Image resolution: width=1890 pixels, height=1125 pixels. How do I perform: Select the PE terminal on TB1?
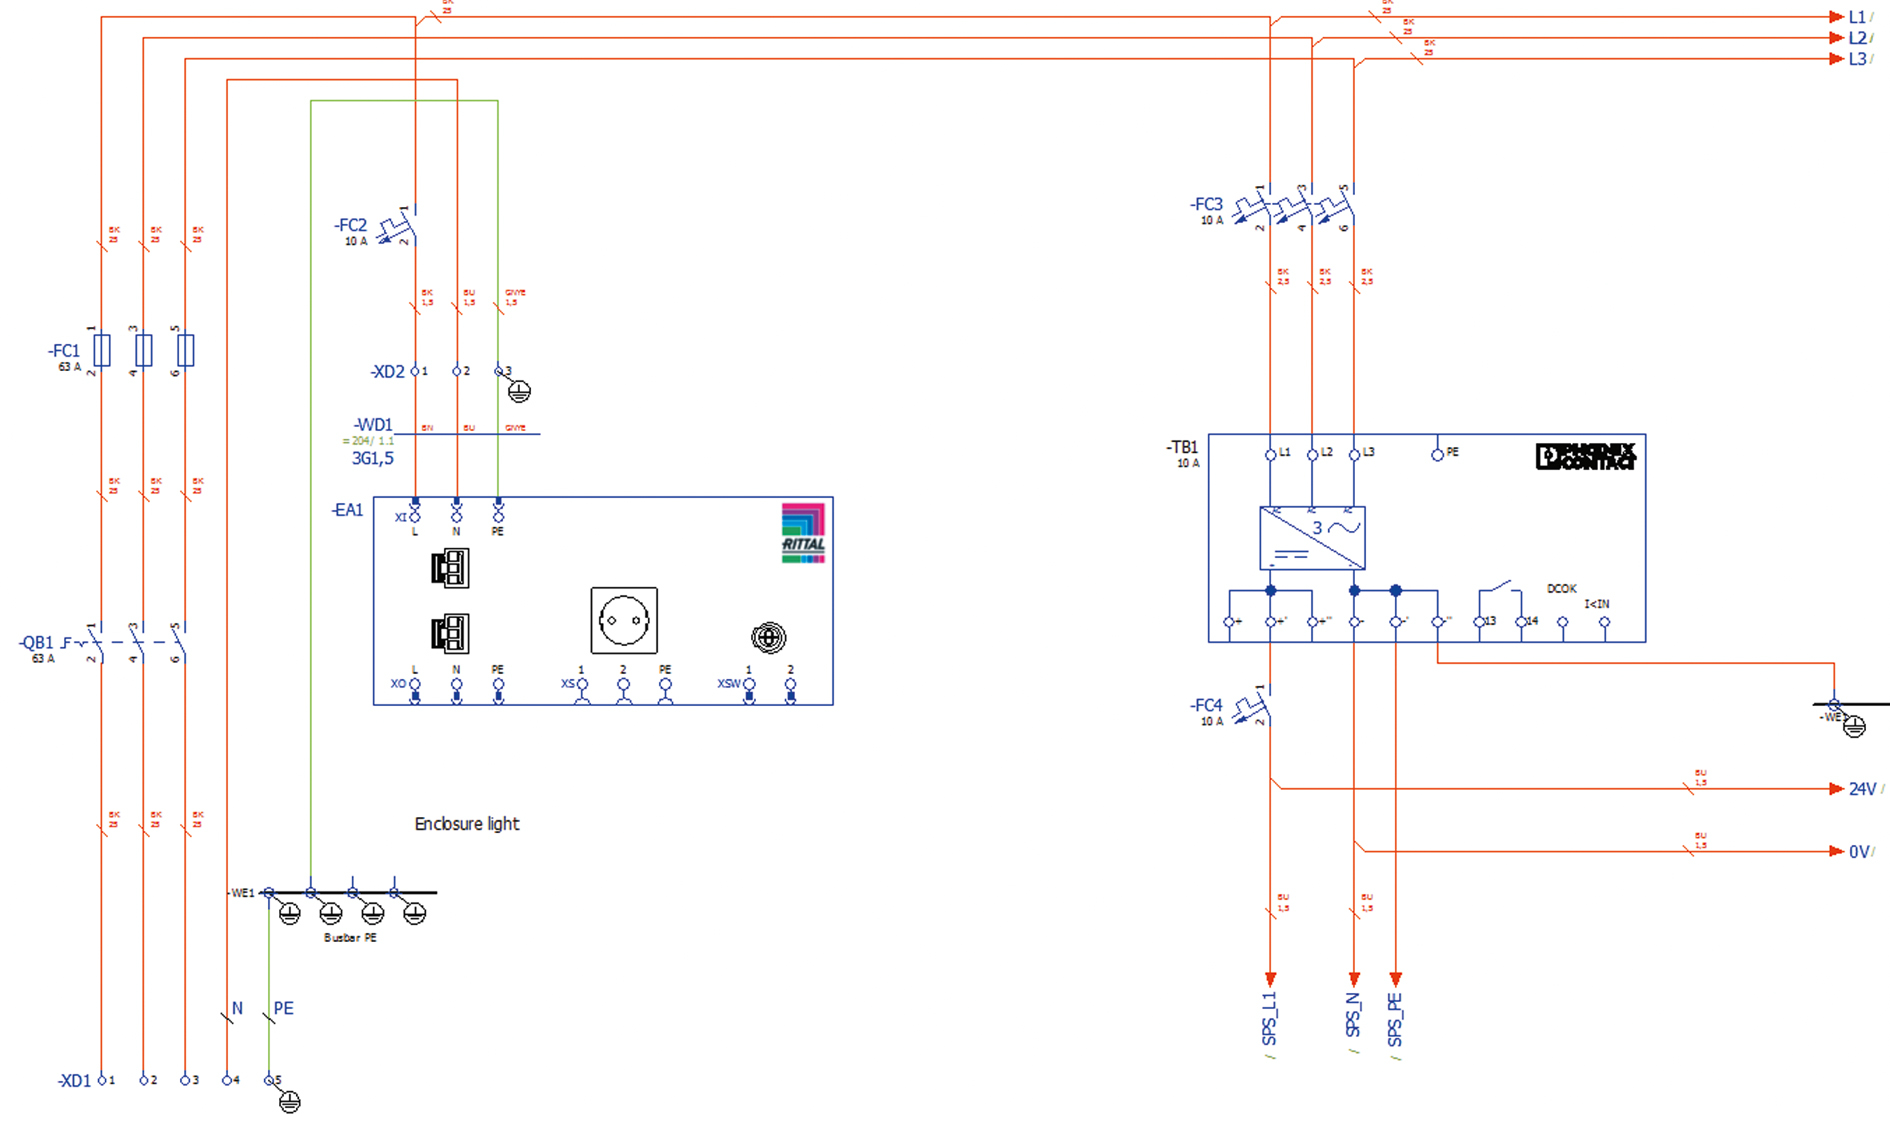(1437, 455)
